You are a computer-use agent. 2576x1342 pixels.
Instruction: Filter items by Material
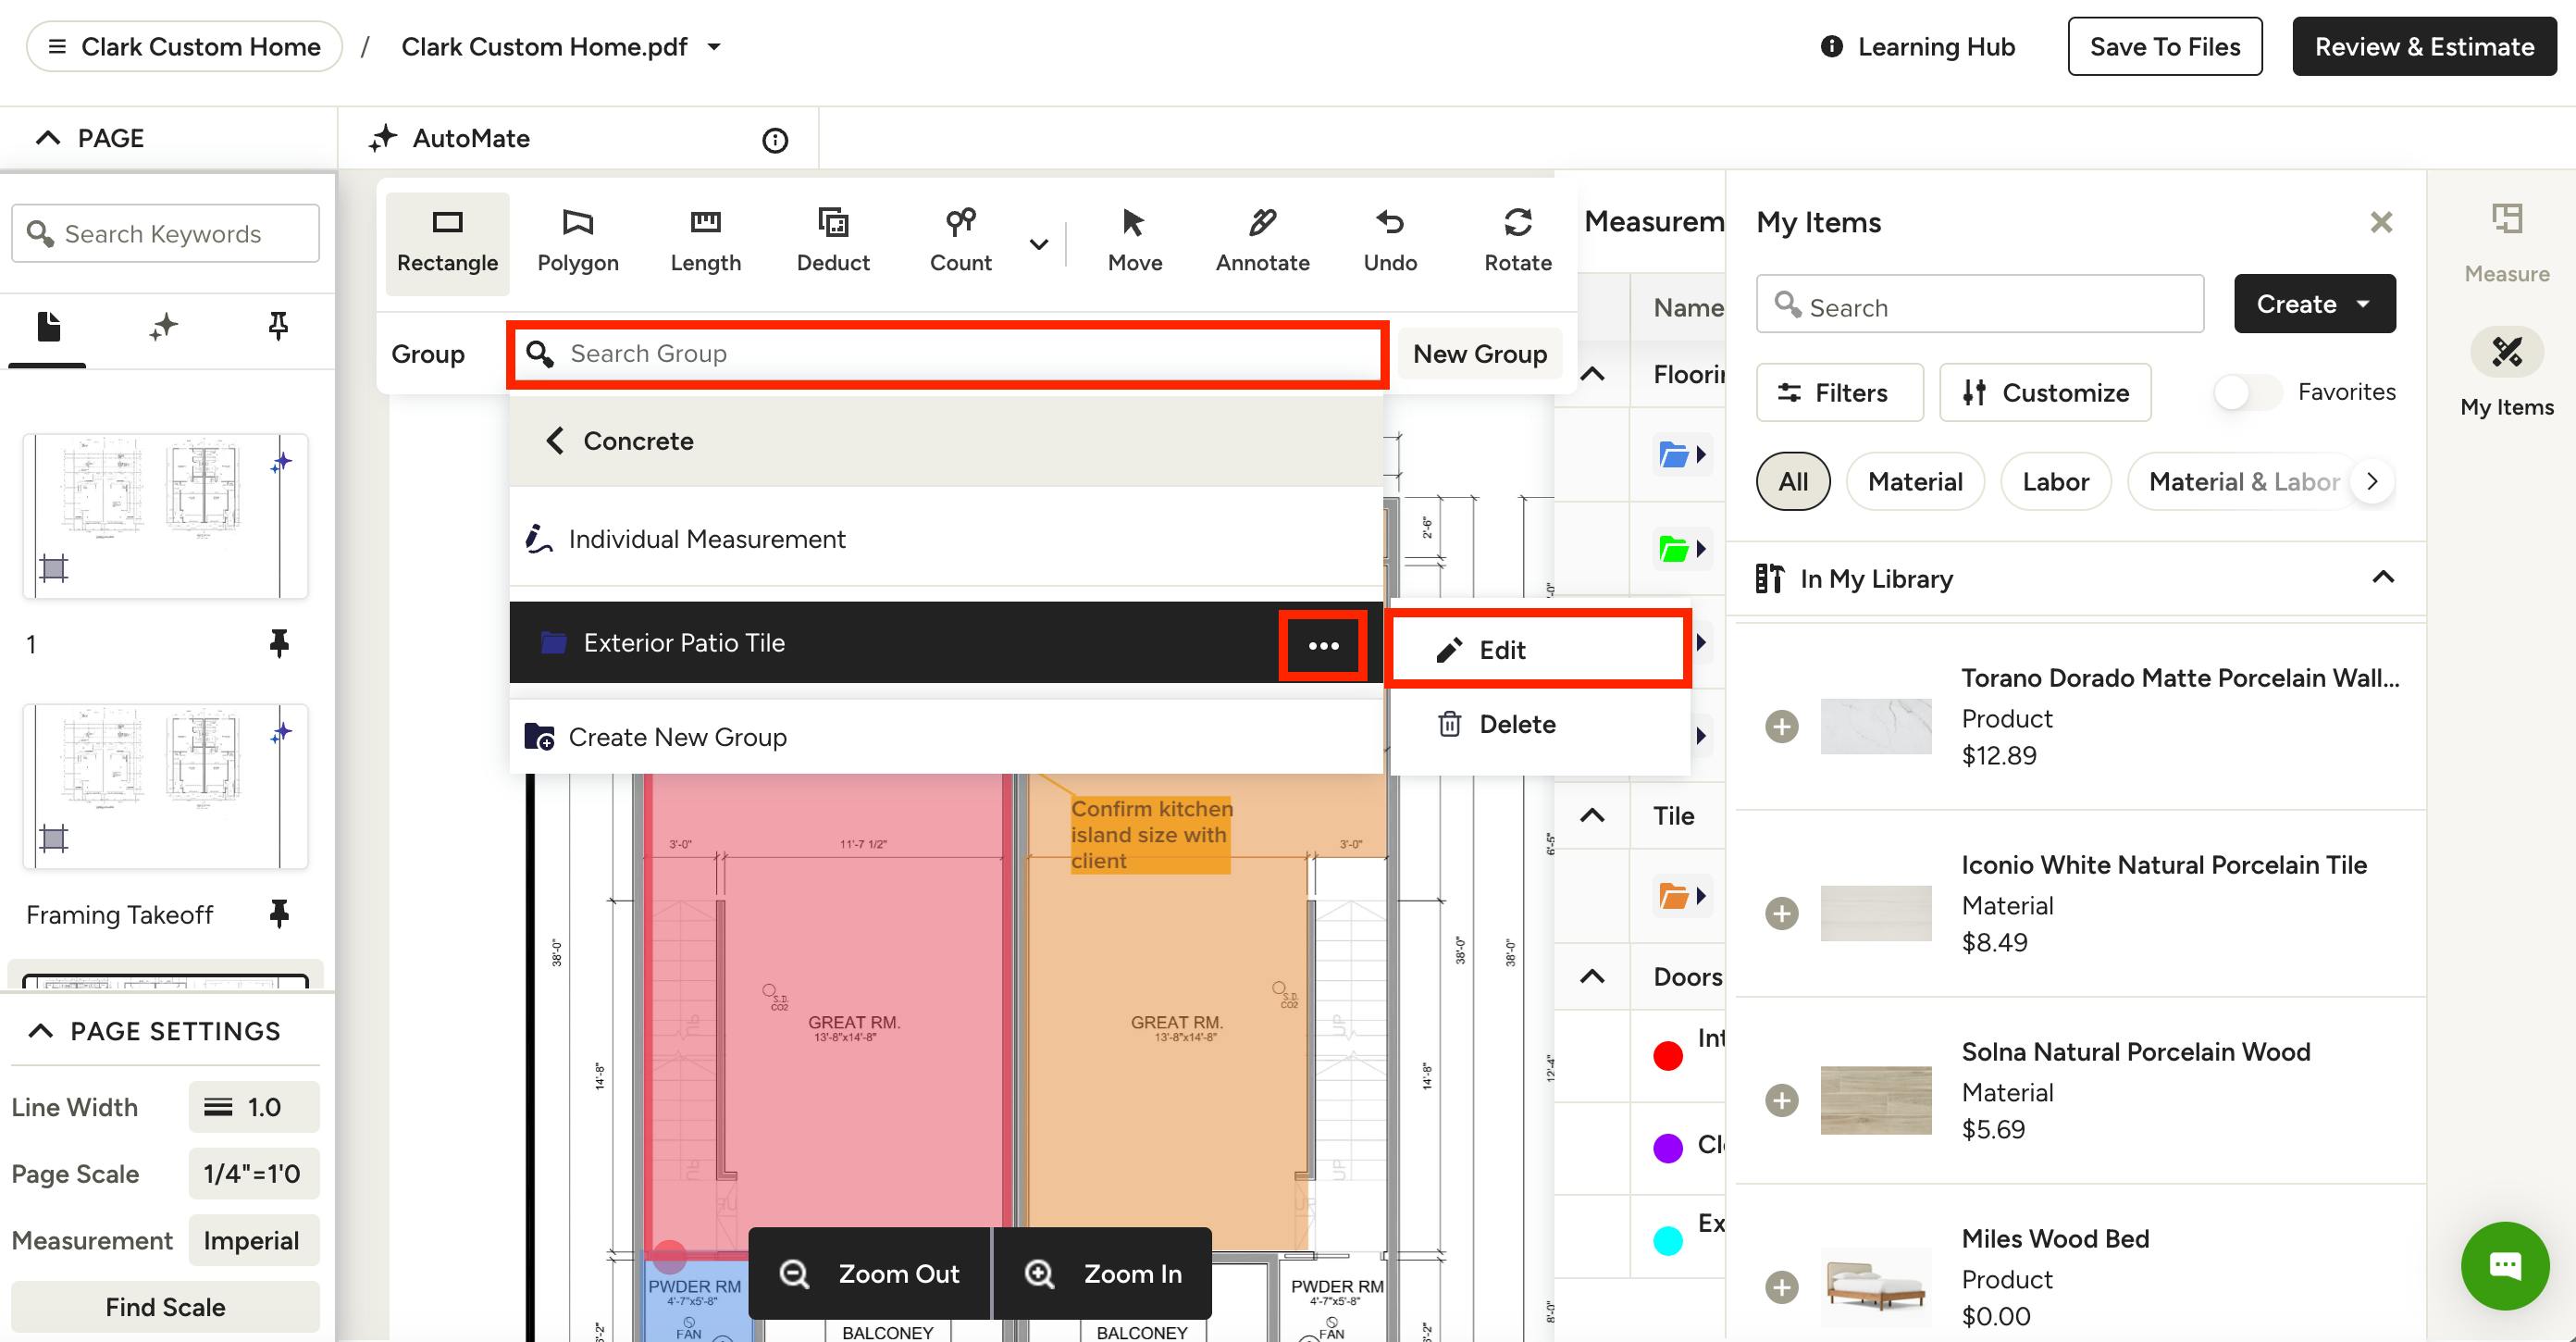[1915, 482]
